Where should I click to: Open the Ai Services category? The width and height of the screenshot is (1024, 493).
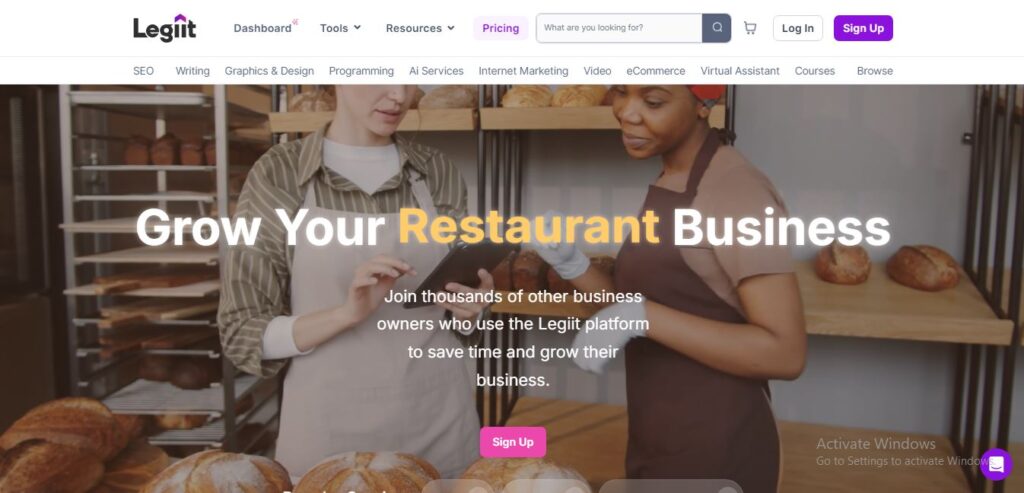[x=436, y=71]
